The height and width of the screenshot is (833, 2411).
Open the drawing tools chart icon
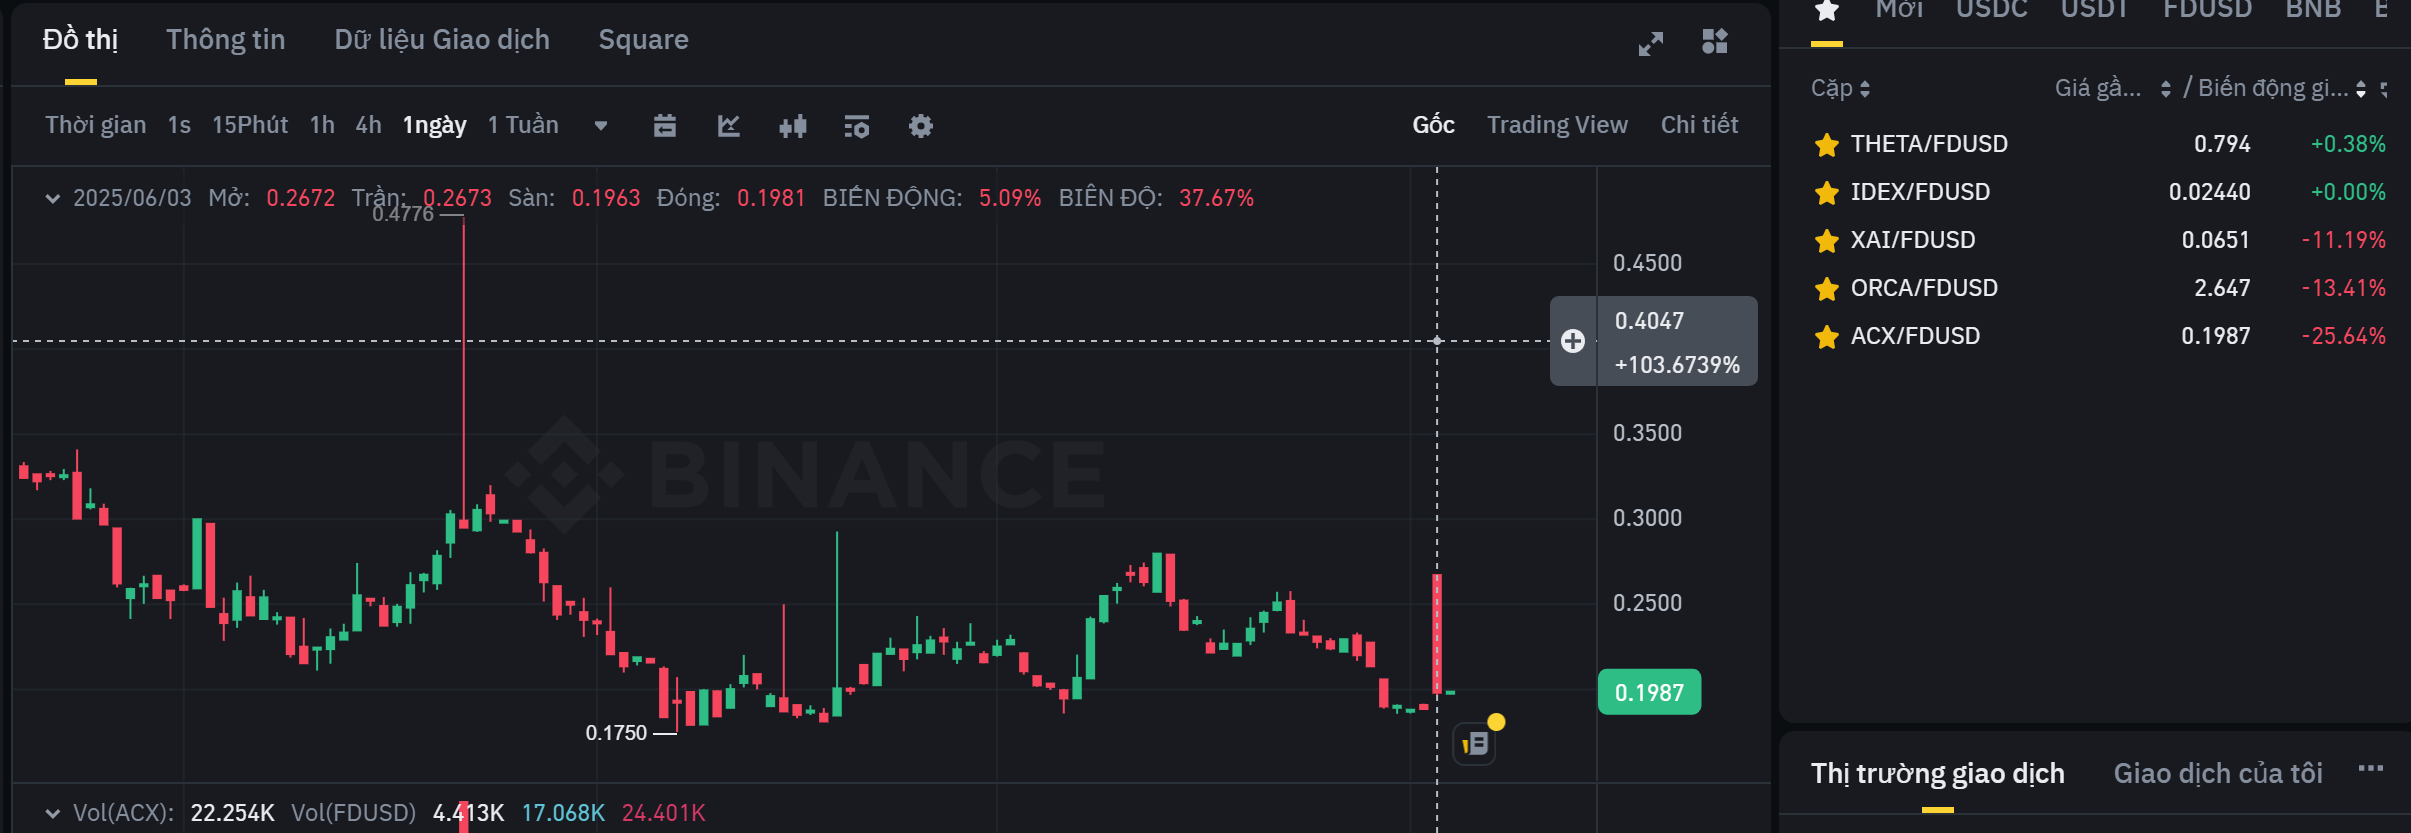coord(729,126)
